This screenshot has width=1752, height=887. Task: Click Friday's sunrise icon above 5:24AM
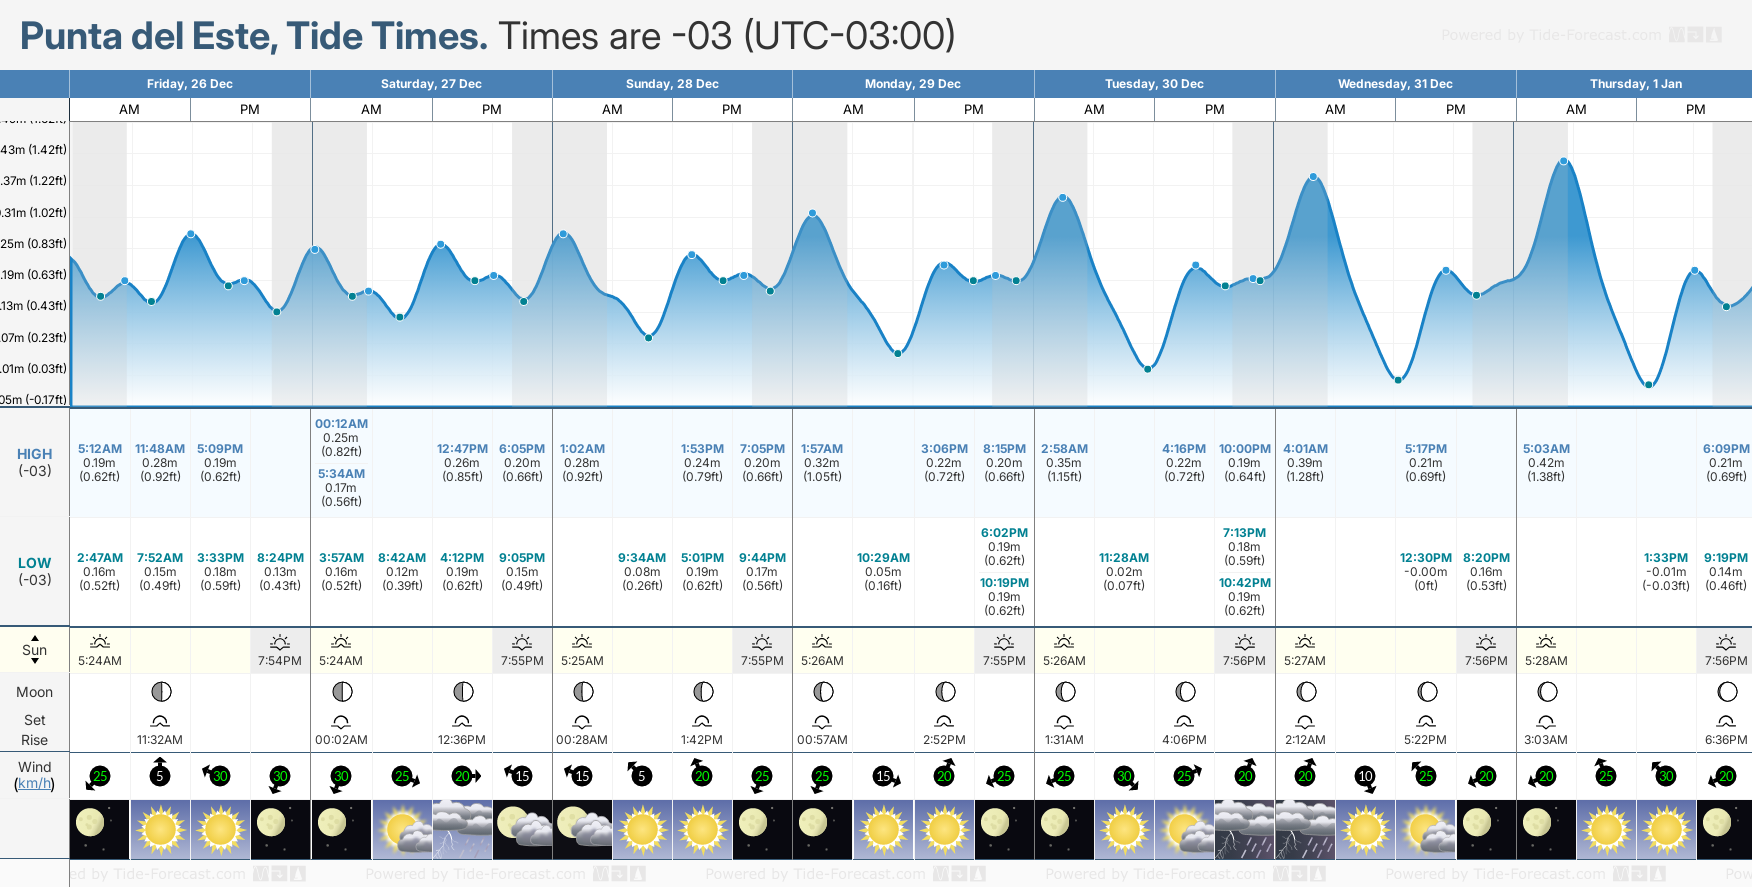(100, 642)
